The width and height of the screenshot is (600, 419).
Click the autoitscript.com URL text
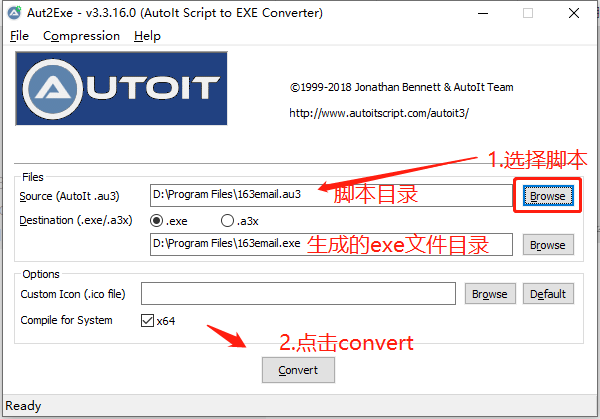click(x=379, y=113)
